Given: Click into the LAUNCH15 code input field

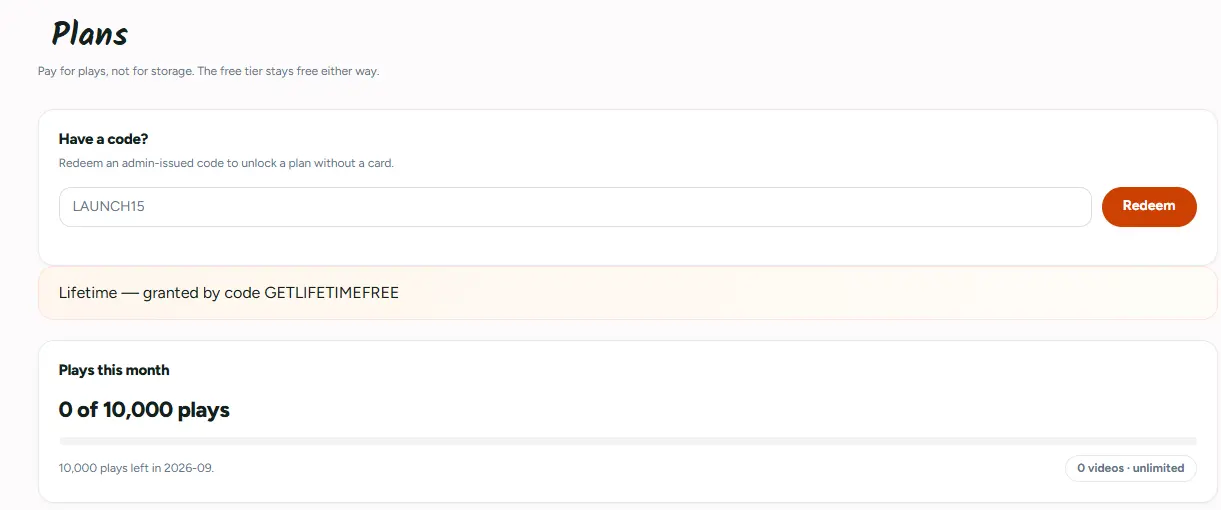Looking at the screenshot, I should pyautogui.click(x=575, y=207).
